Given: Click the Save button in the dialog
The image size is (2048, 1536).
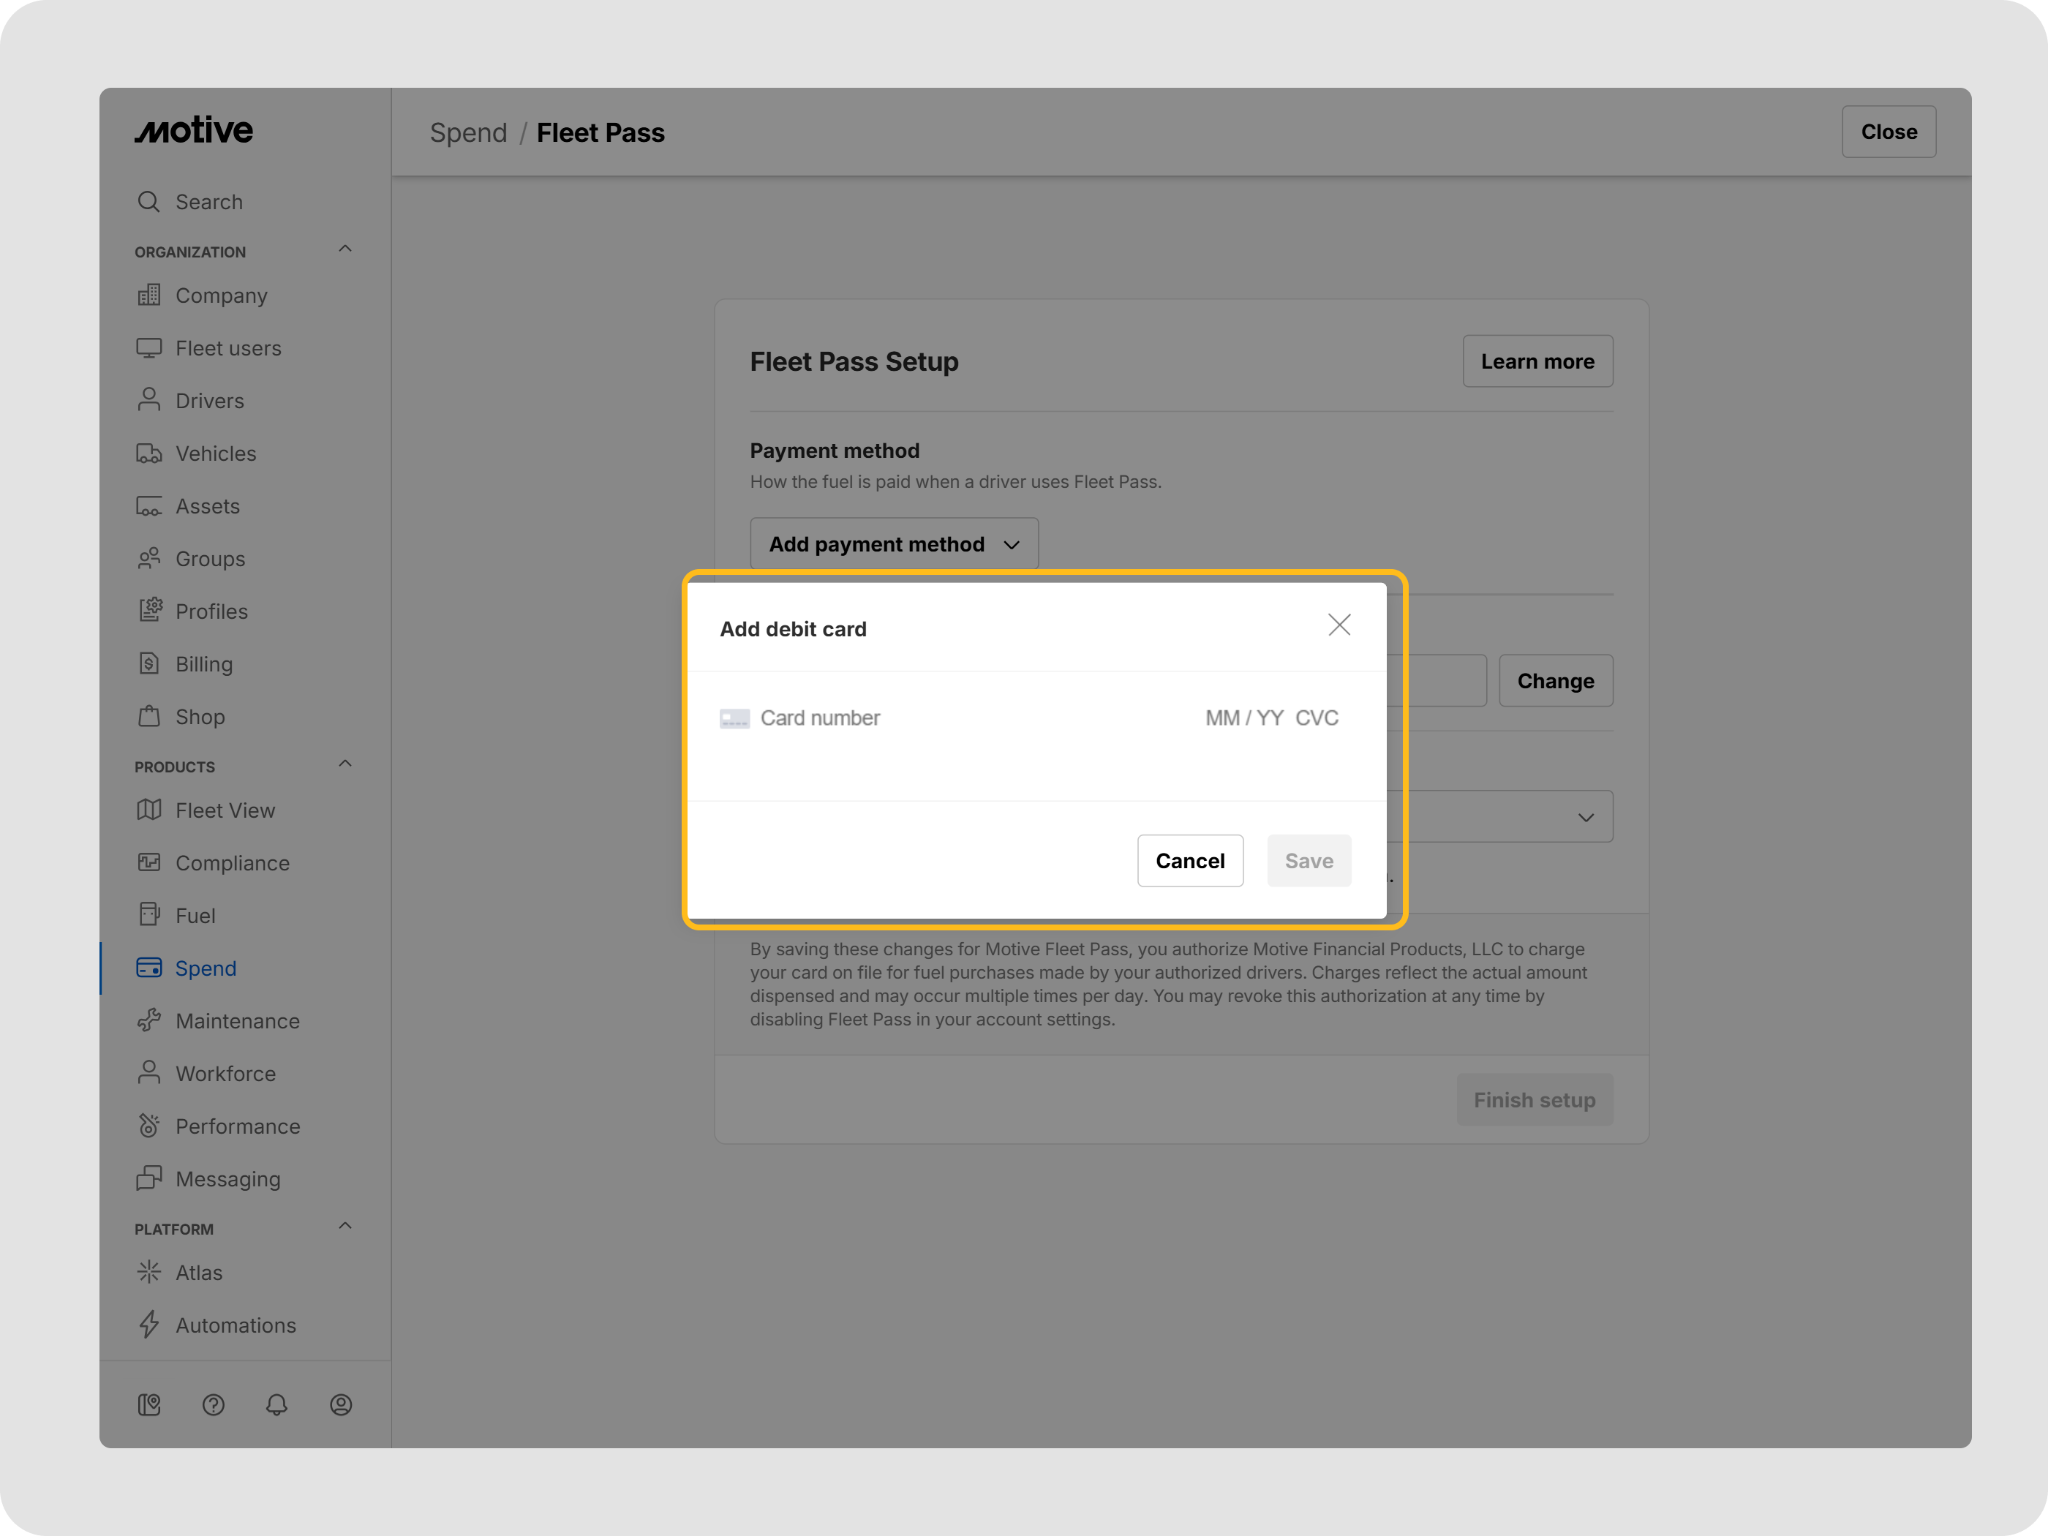Looking at the screenshot, I should [1309, 861].
